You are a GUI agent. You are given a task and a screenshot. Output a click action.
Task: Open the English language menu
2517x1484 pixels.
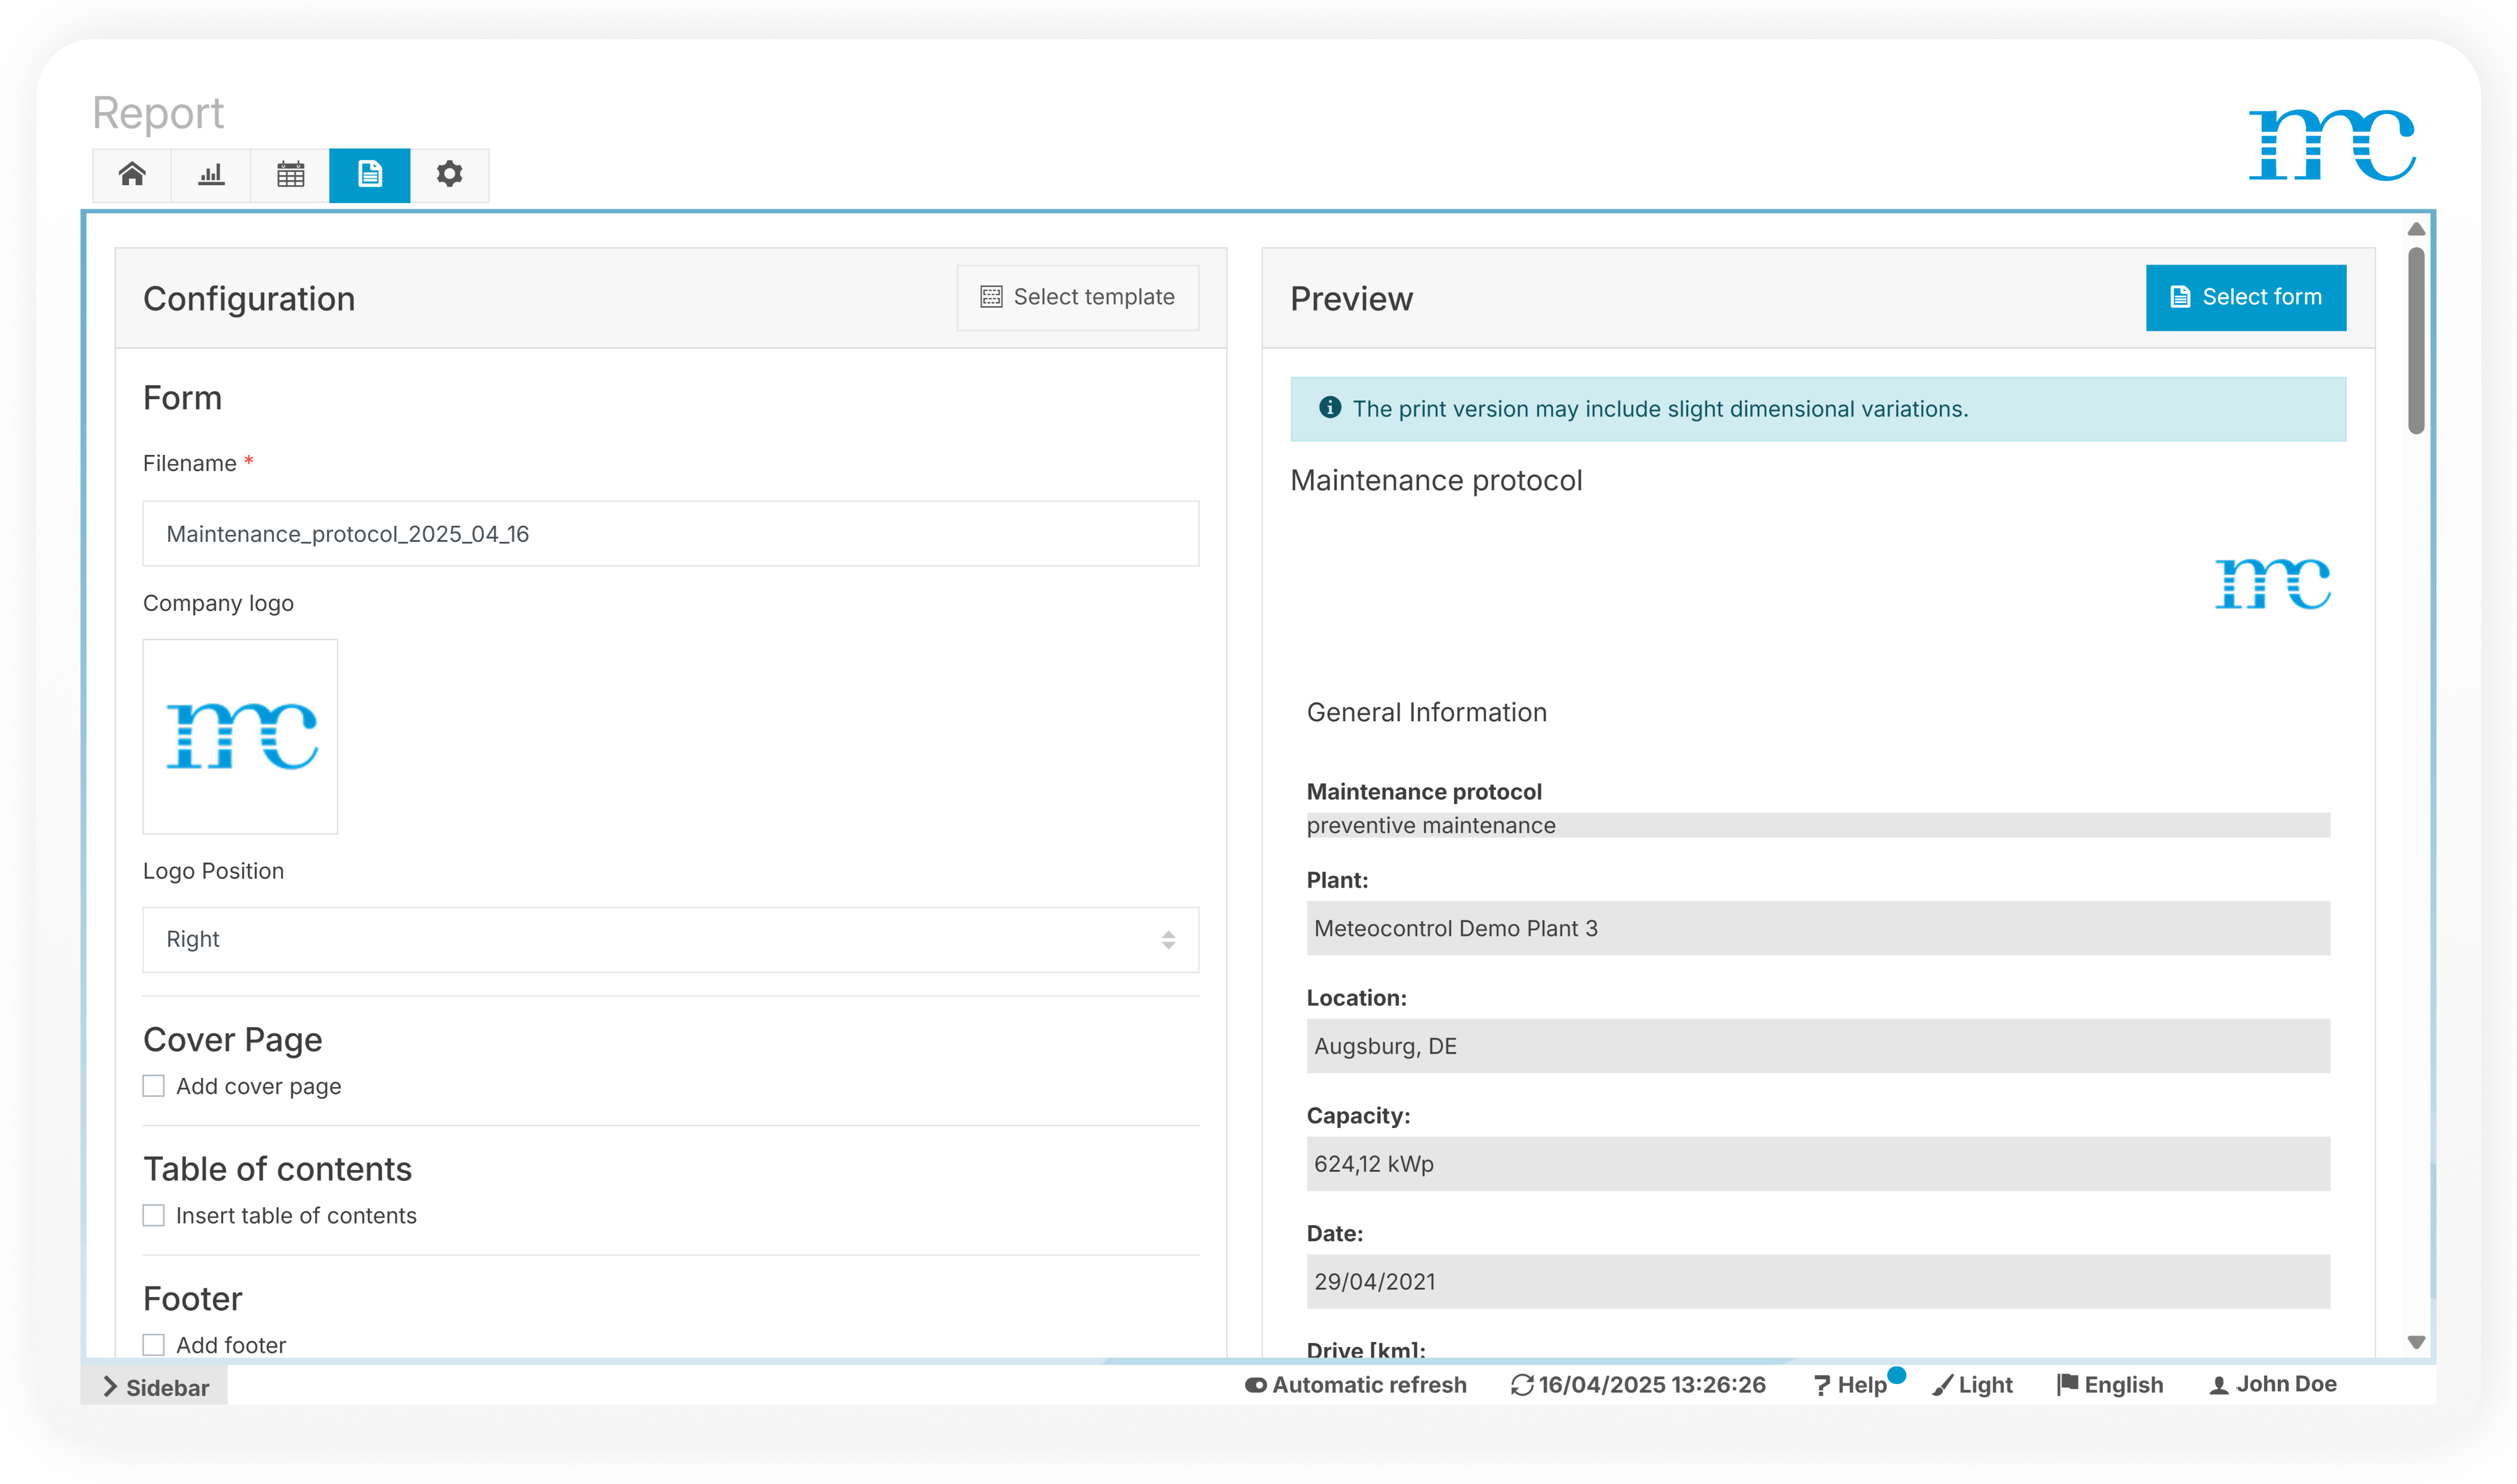tap(2110, 1385)
